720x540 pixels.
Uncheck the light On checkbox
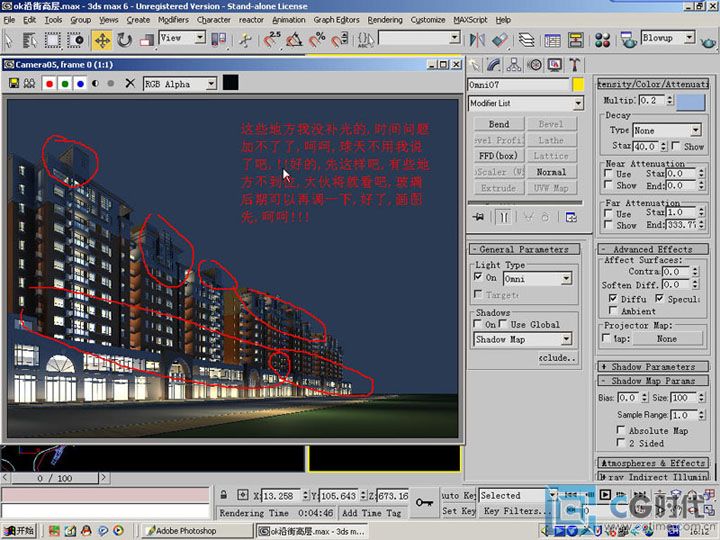[478, 277]
